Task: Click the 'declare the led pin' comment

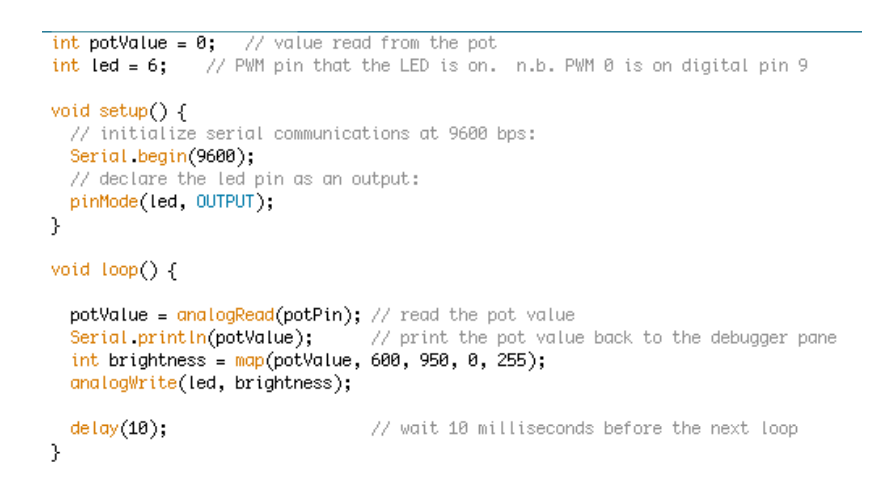Action: 245,180
